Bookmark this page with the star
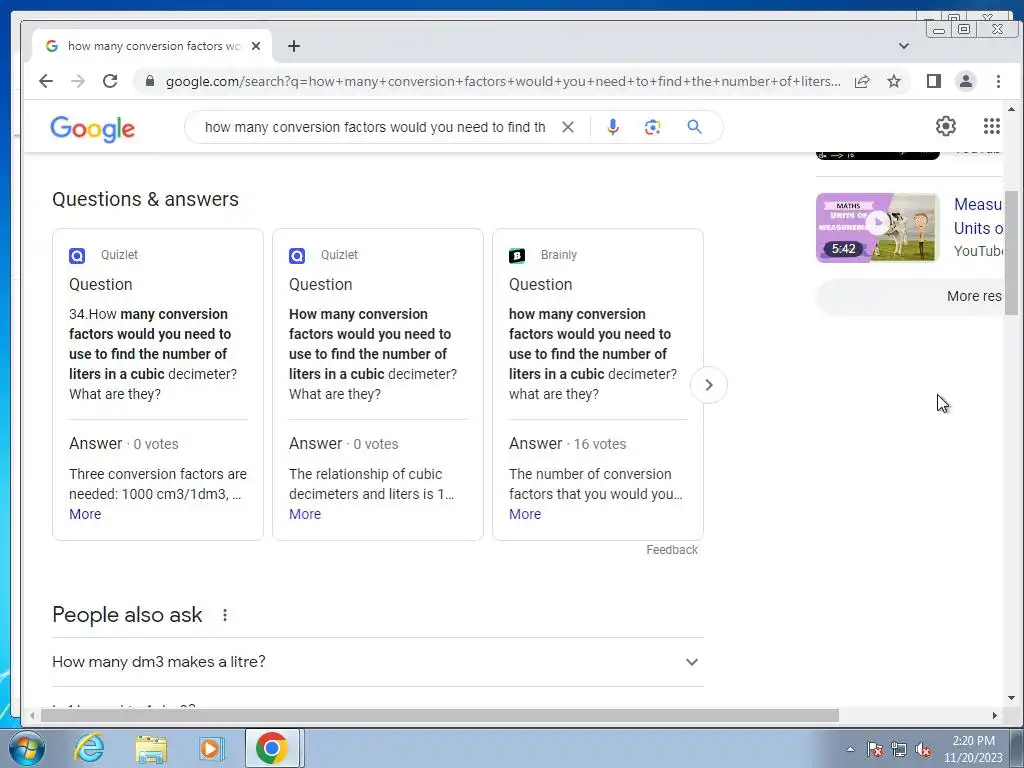This screenshot has height=768, width=1024. point(894,81)
